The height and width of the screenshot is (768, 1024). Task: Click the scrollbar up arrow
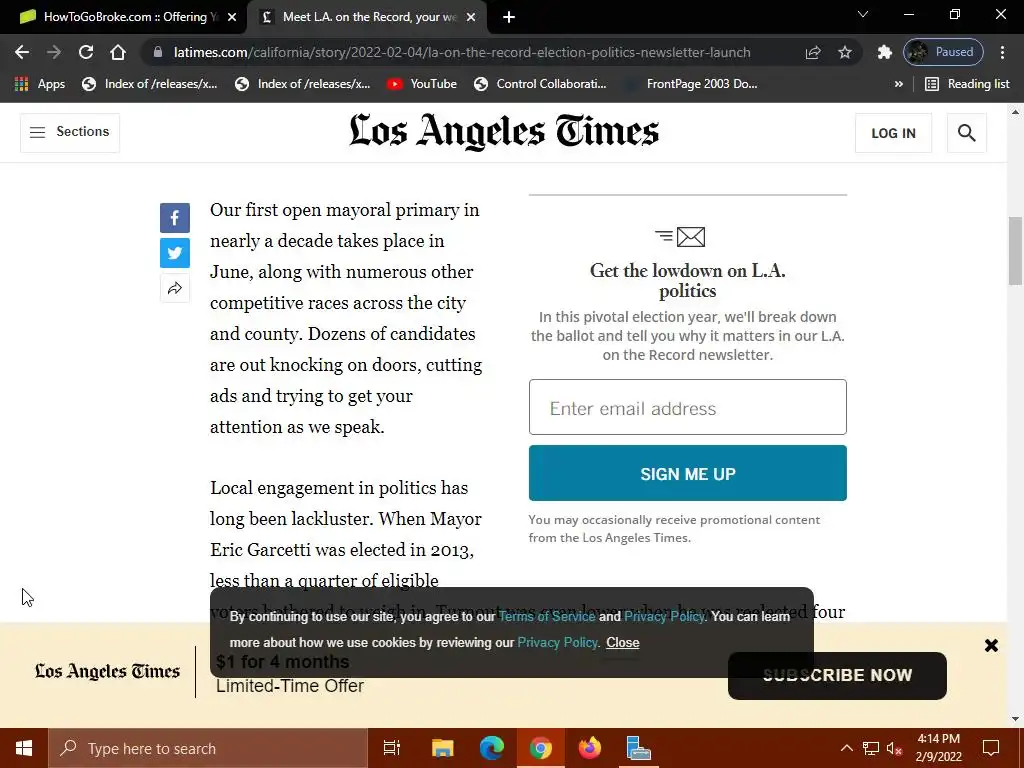1015,112
